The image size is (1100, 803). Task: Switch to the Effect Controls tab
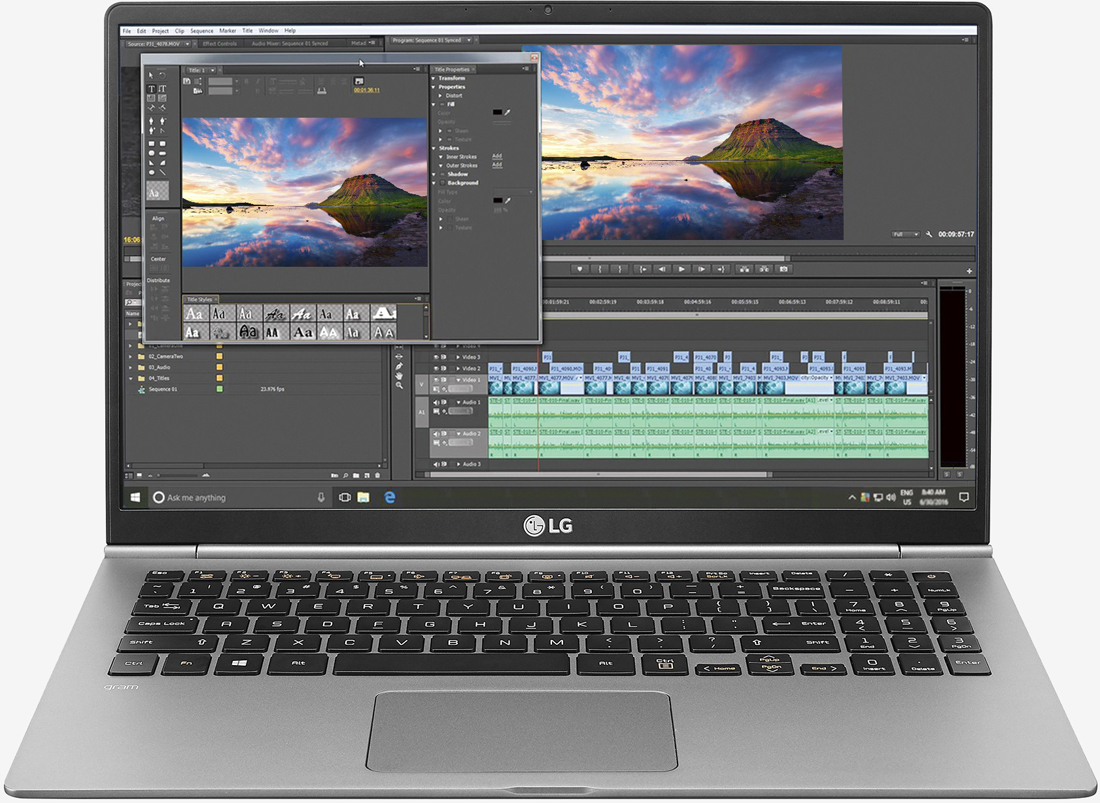220,43
